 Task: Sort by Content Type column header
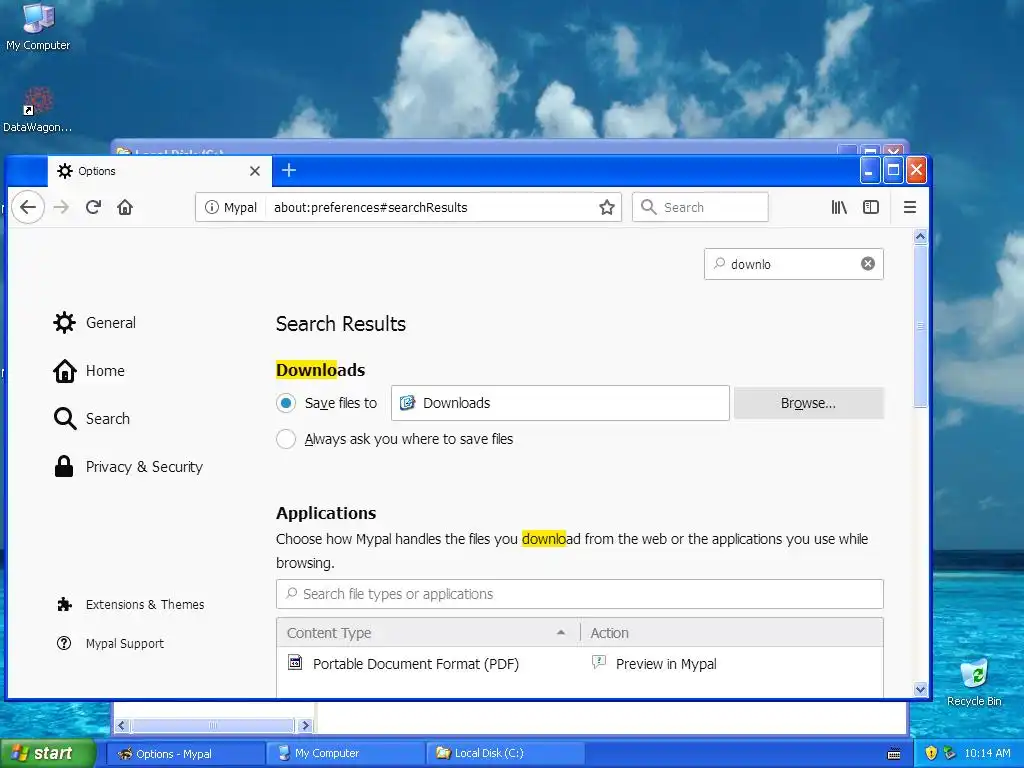428,633
